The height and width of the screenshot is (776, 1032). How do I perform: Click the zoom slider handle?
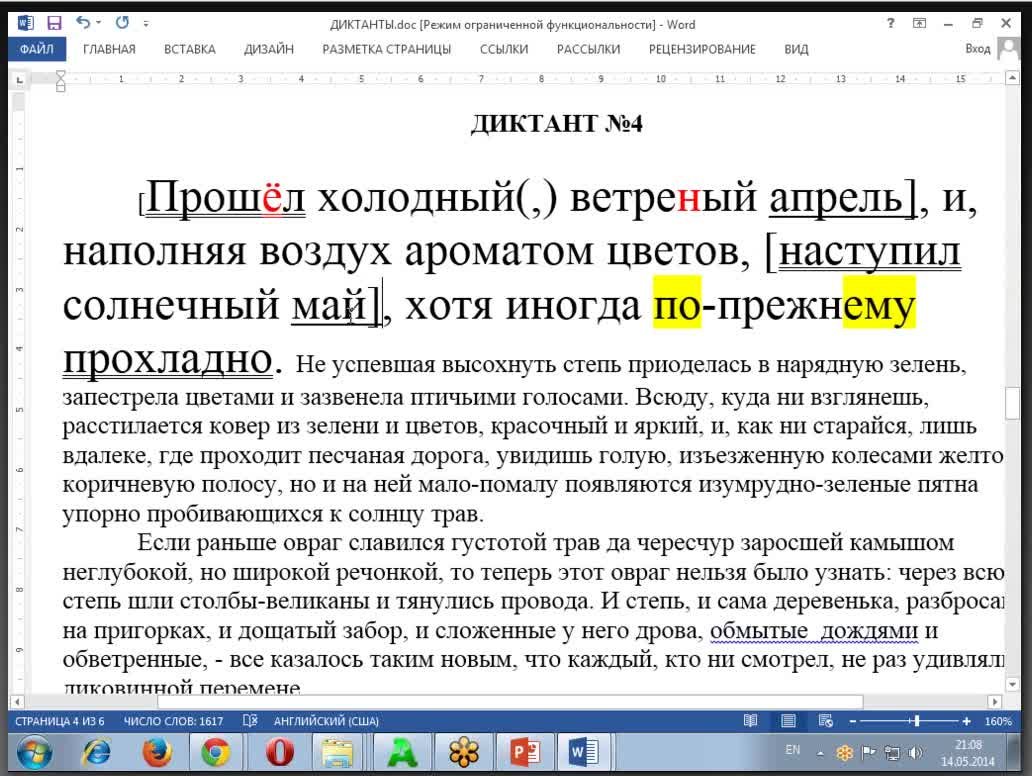(915, 721)
